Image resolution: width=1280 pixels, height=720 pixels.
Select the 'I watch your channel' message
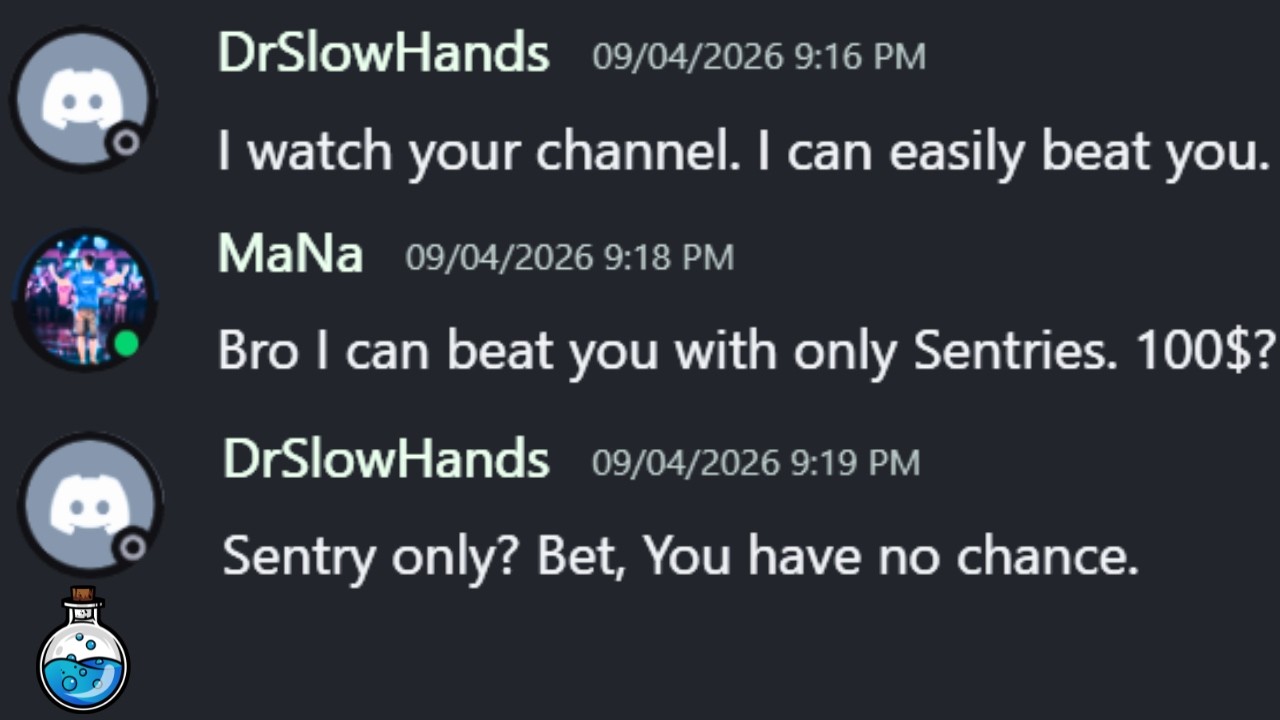[744, 153]
